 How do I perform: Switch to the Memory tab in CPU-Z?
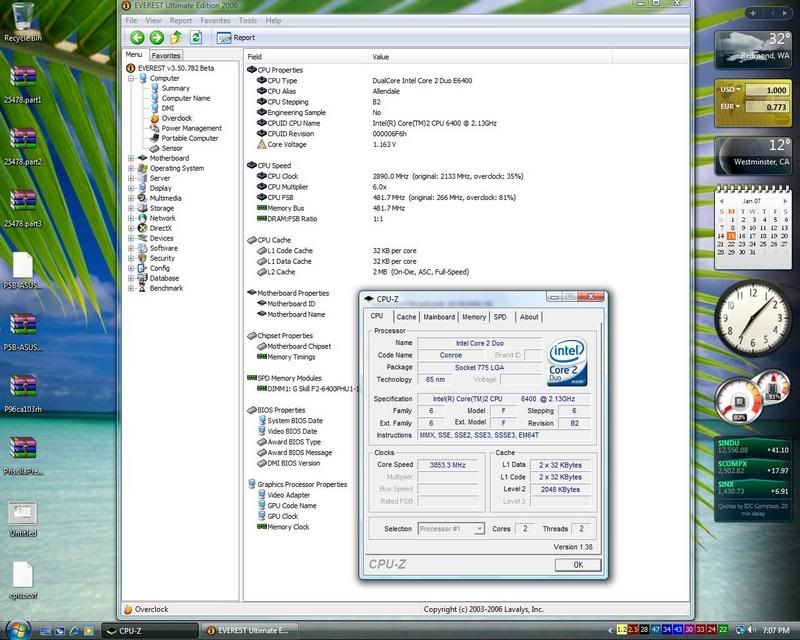tap(474, 317)
